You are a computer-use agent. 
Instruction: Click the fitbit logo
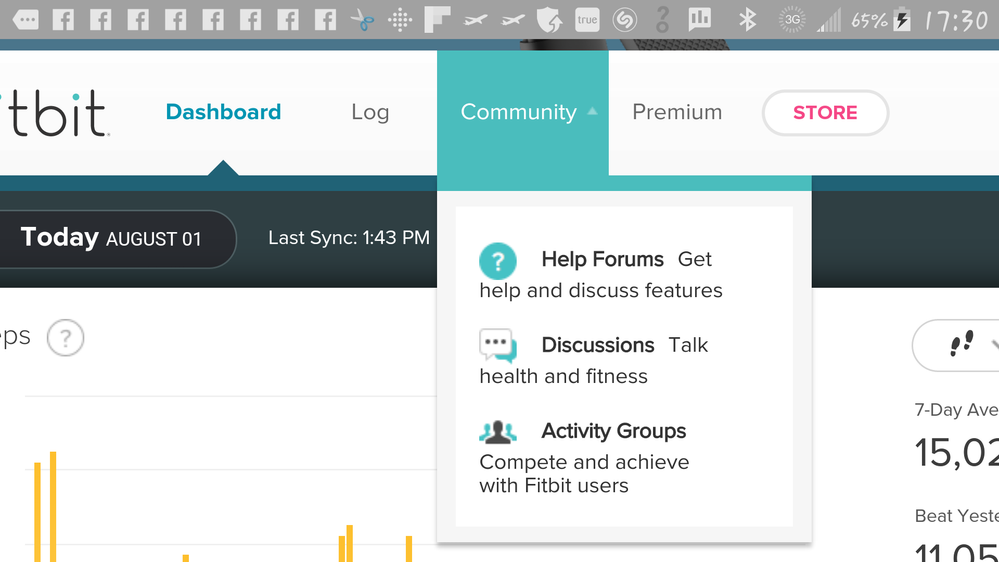[x=54, y=113]
